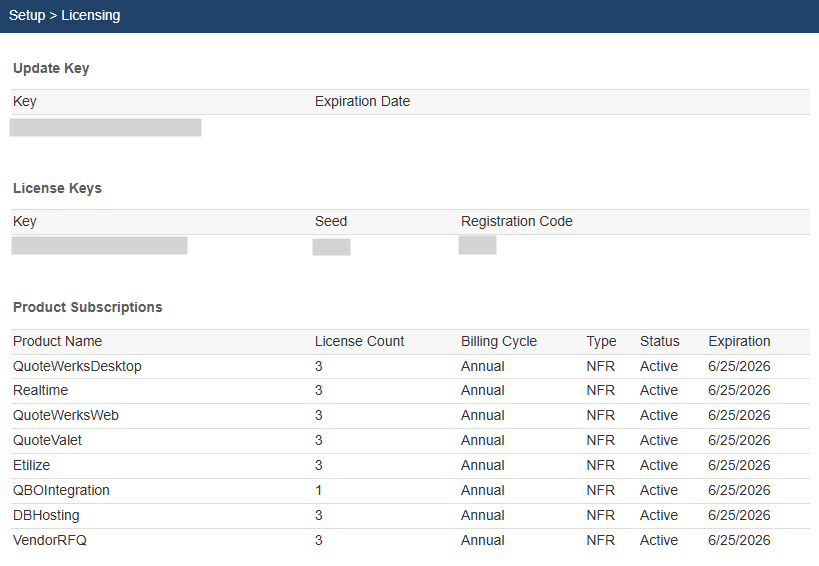The width and height of the screenshot is (819, 566).
Task: Sort by License Count column header
Action: (x=359, y=342)
